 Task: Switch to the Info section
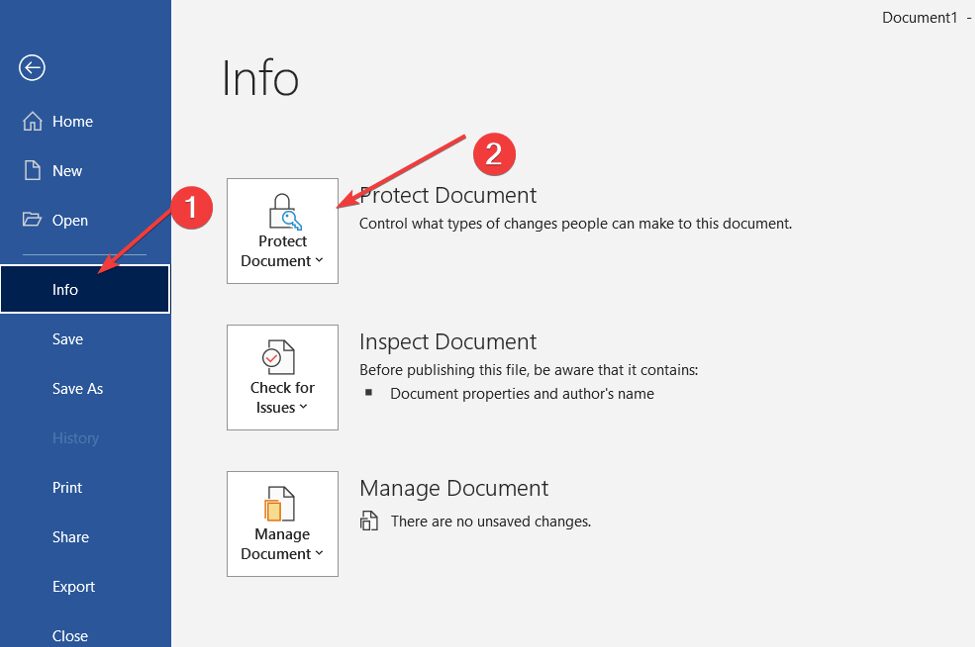[x=64, y=289]
